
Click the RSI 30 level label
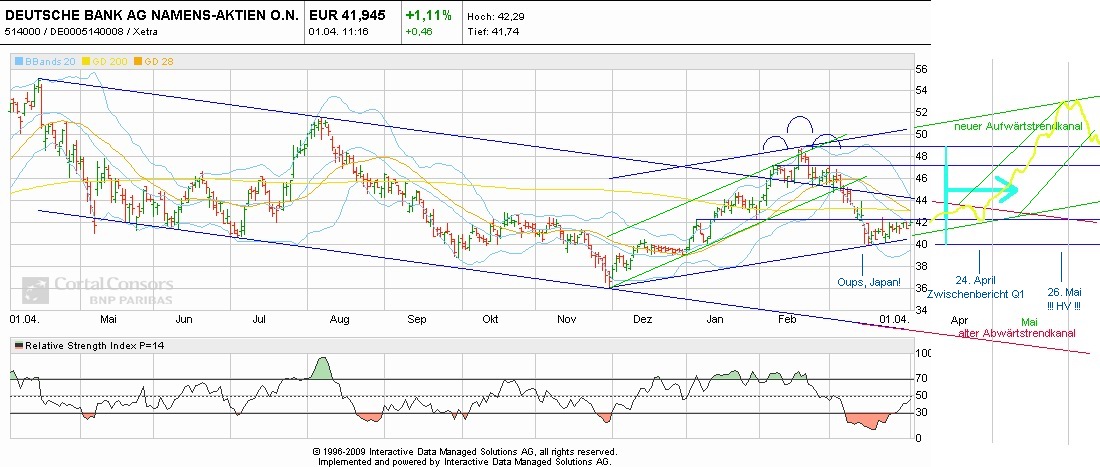[923, 413]
